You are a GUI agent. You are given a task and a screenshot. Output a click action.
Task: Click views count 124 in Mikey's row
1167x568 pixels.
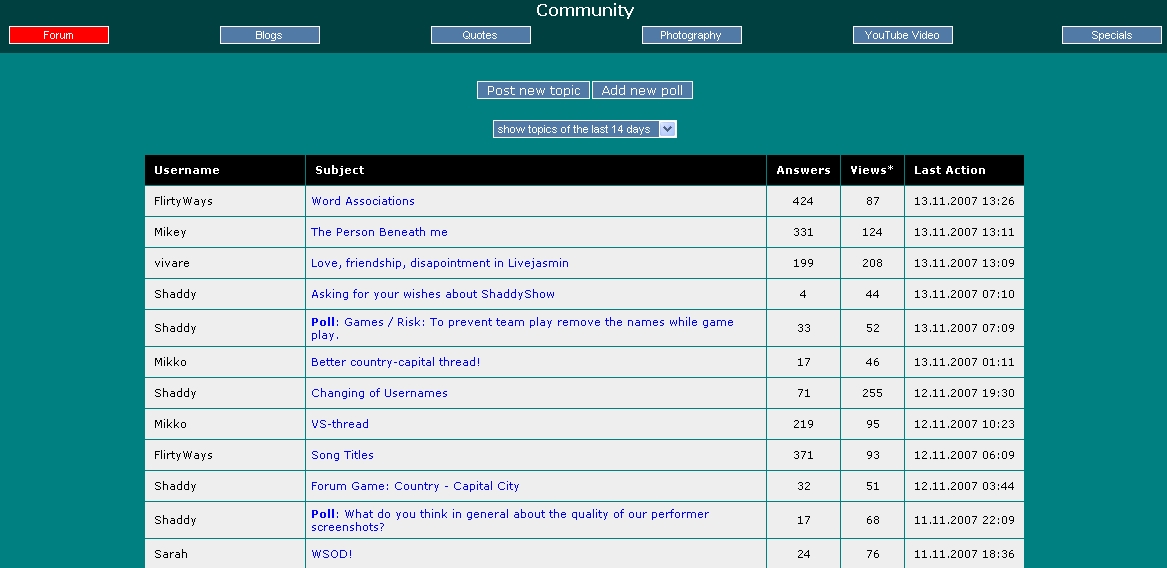(x=872, y=232)
